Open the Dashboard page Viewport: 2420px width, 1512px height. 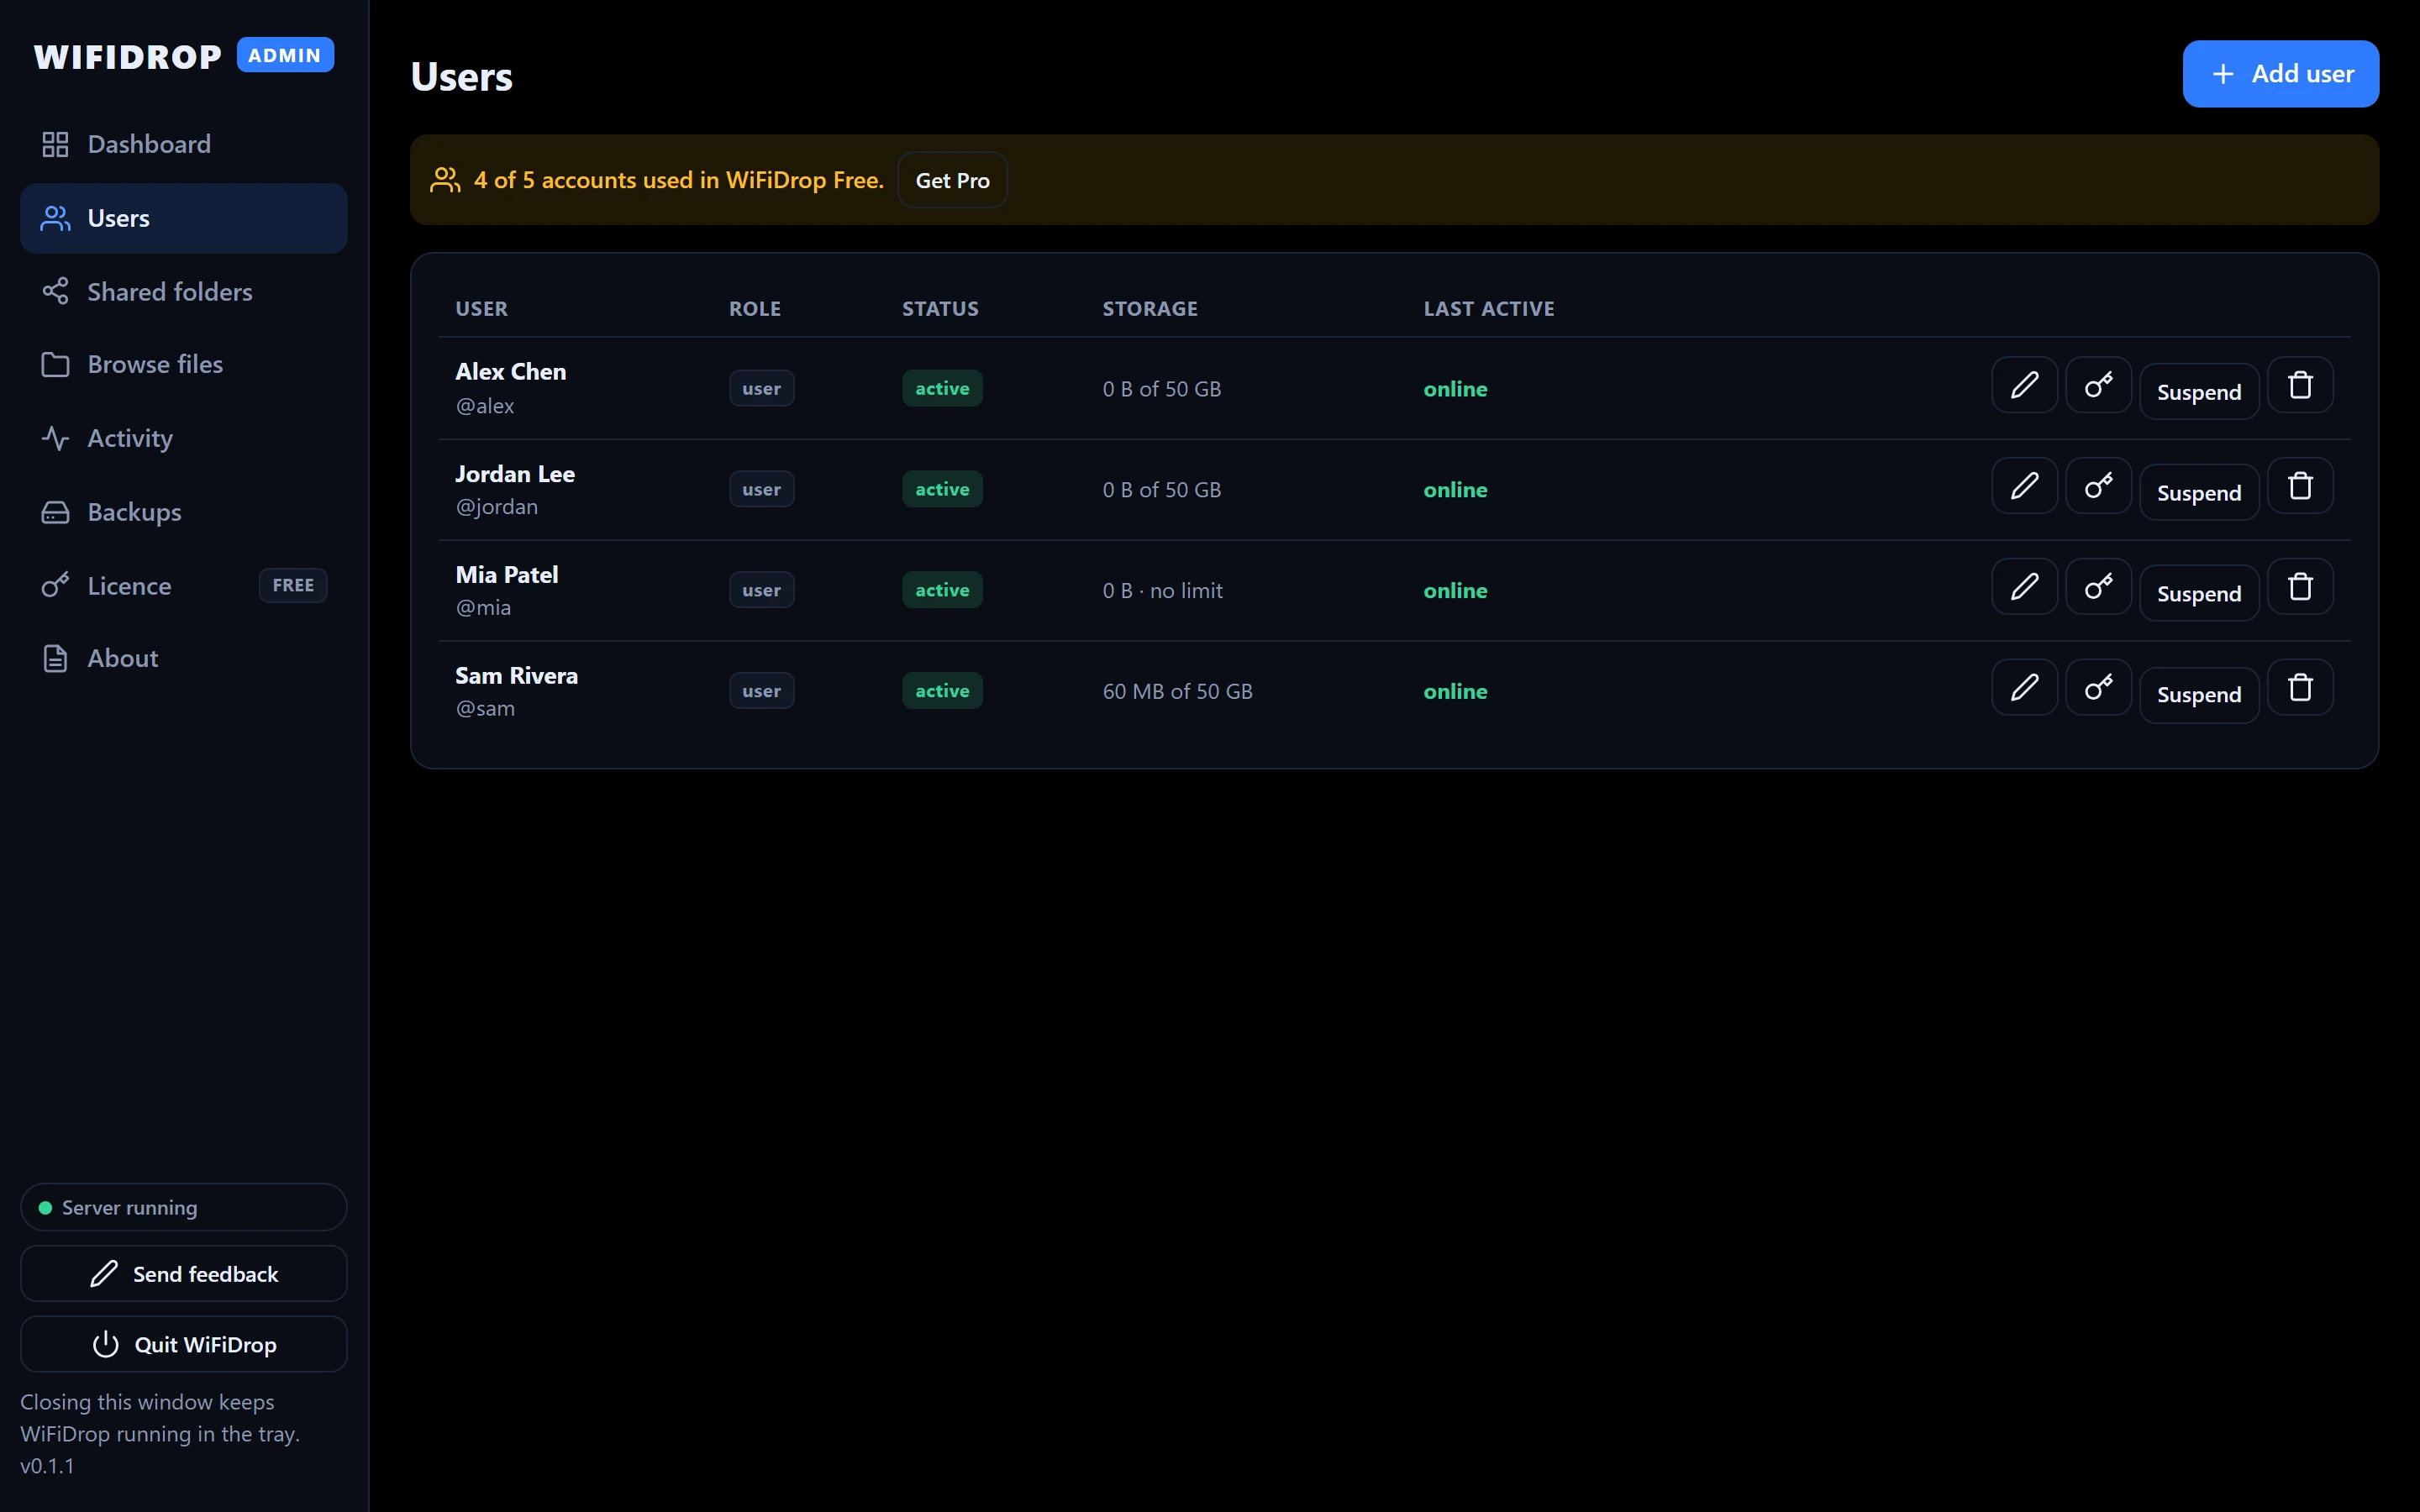[184, 144]
